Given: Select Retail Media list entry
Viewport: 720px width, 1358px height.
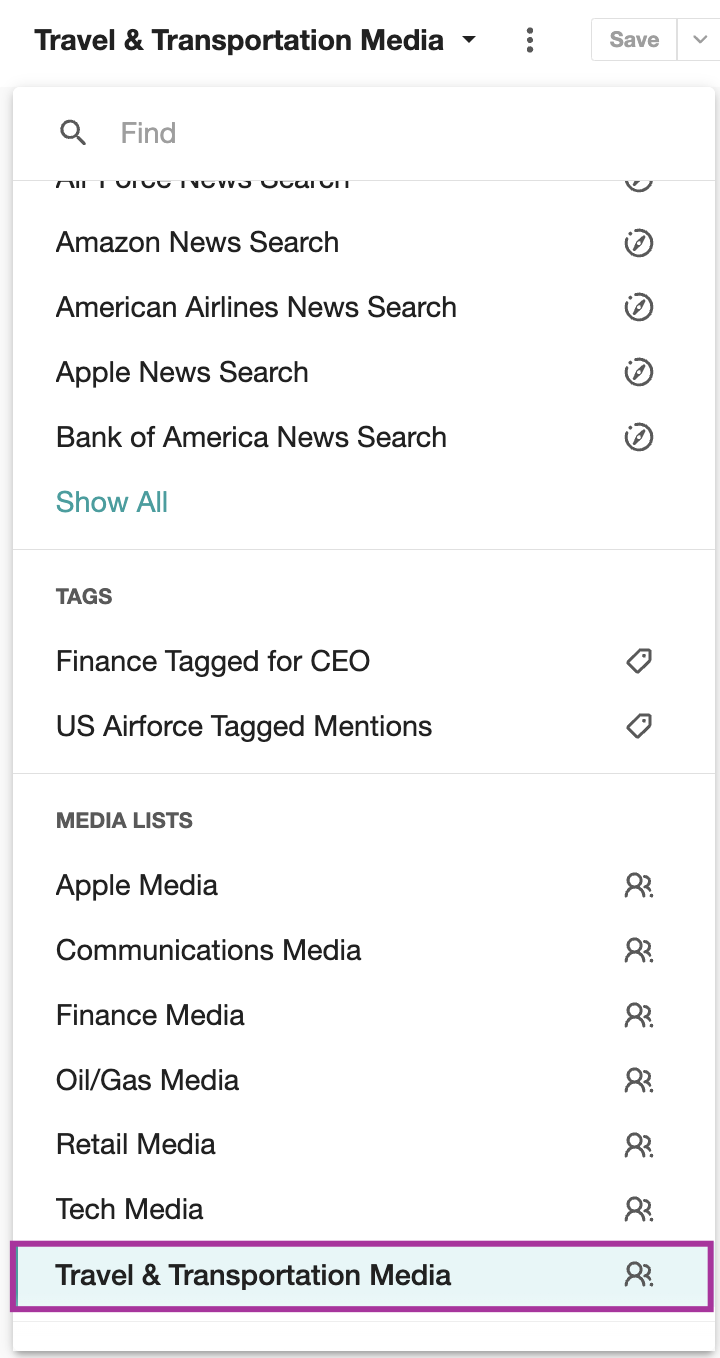Looking at the screenshot, I should [x=363, y=1144].
